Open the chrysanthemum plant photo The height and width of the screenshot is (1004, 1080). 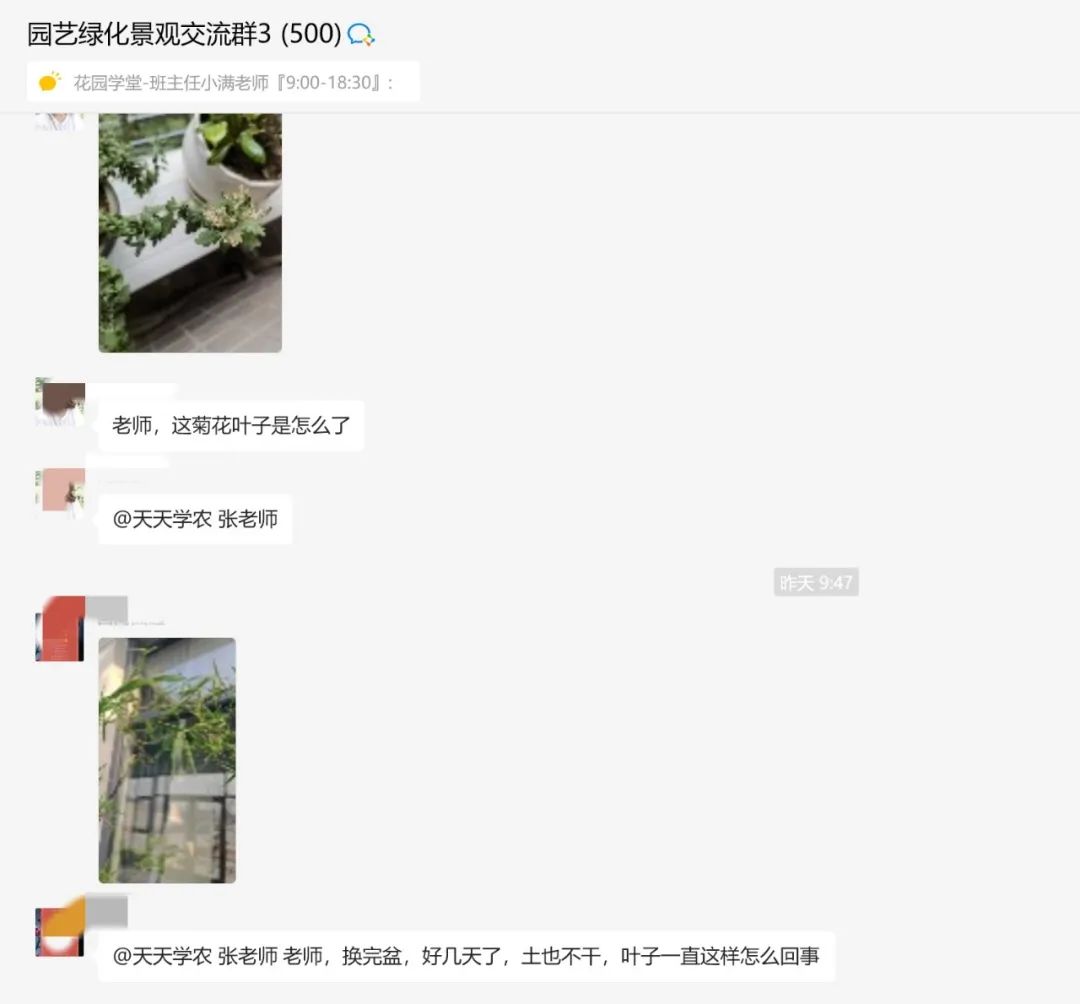tap(190, 233)
